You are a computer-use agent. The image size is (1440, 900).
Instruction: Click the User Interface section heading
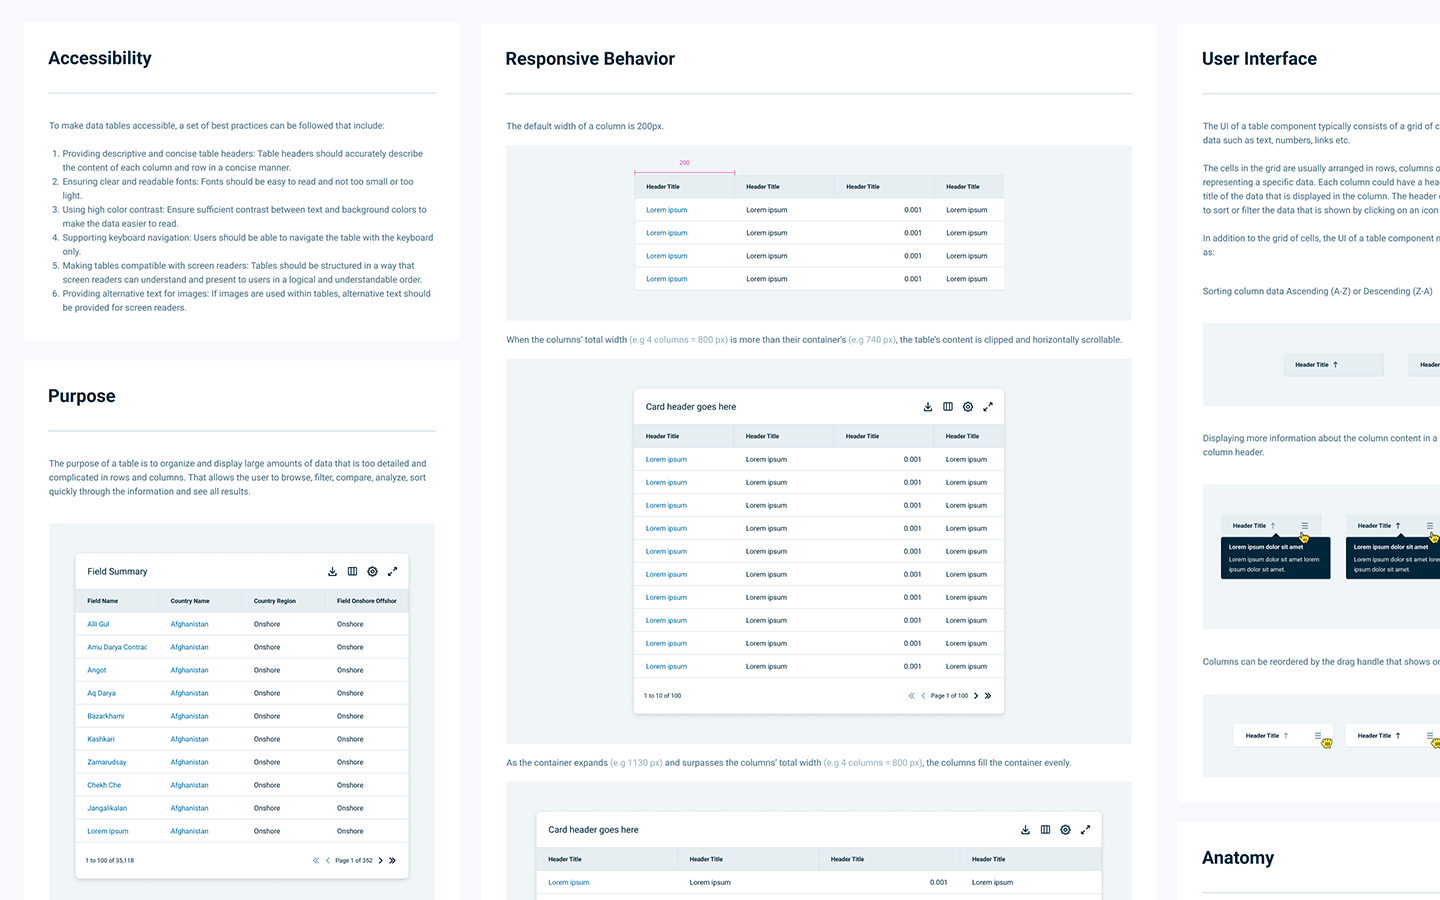click(1259, 59)
